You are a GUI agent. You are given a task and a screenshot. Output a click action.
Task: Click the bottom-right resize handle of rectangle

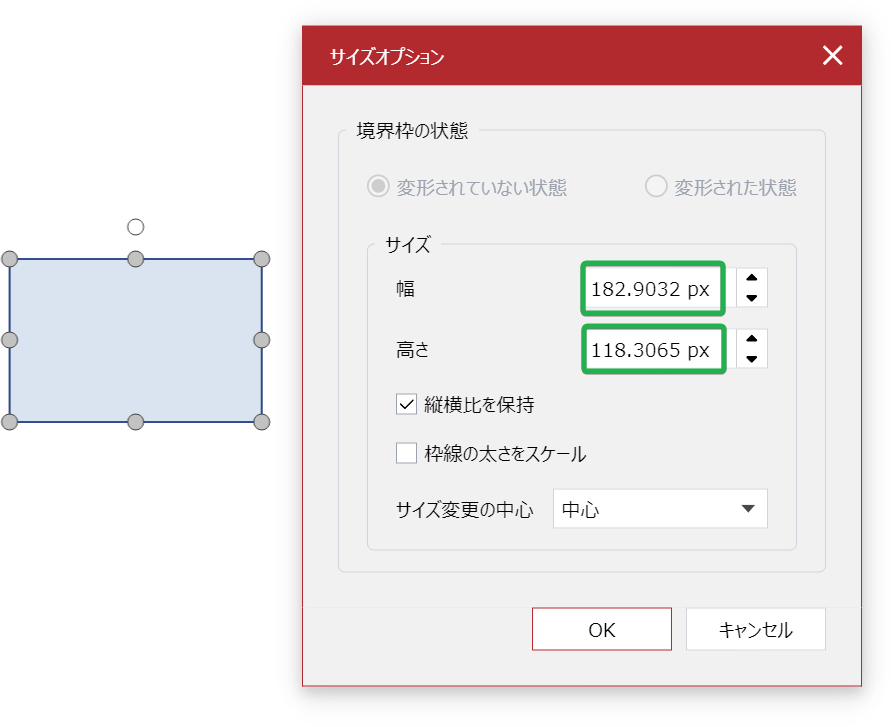coord(261,422)
